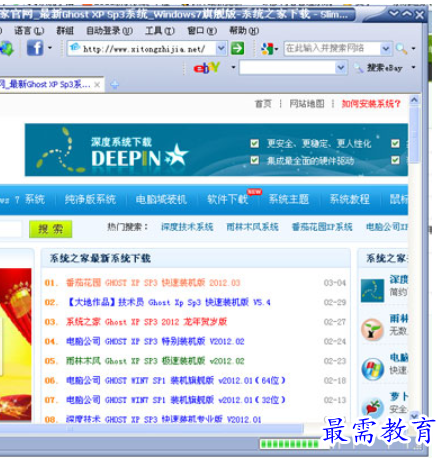Image resolution: width=444 pixels, height=462 pixels.
Task: Click the eBay logo in toolbar
Action: pos(207,68)
